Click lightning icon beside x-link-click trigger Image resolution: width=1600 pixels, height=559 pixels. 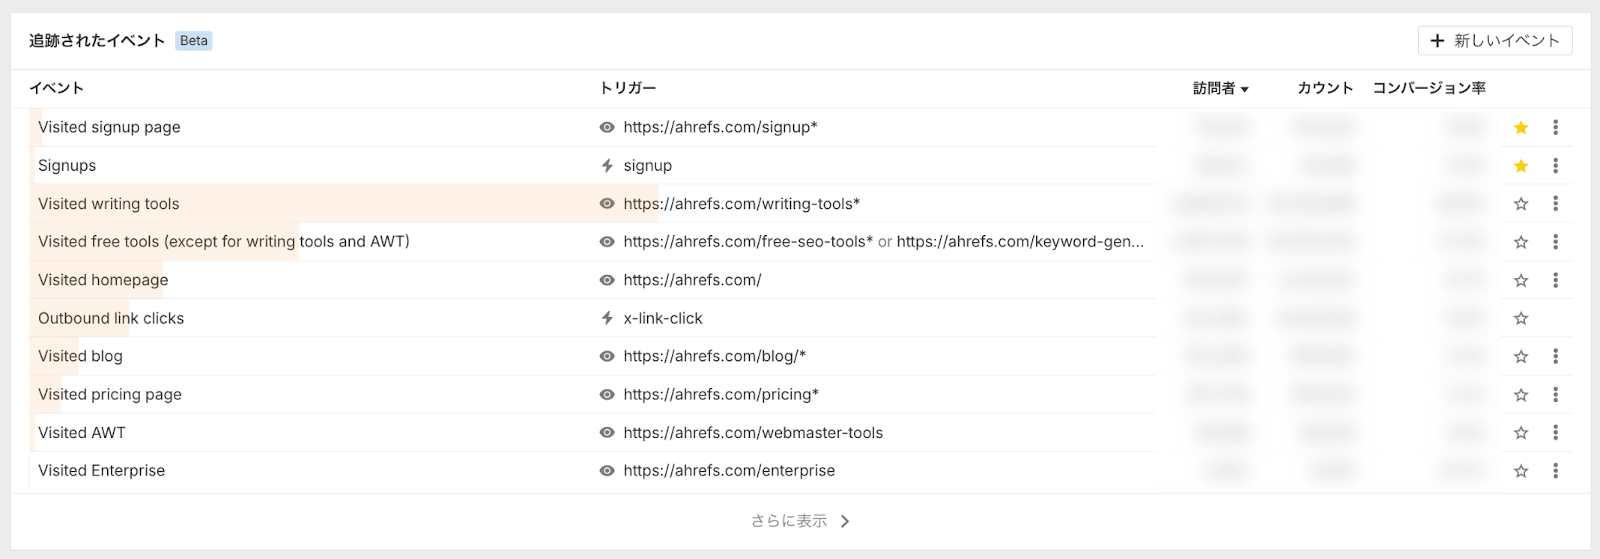click(x=607, y=318)
